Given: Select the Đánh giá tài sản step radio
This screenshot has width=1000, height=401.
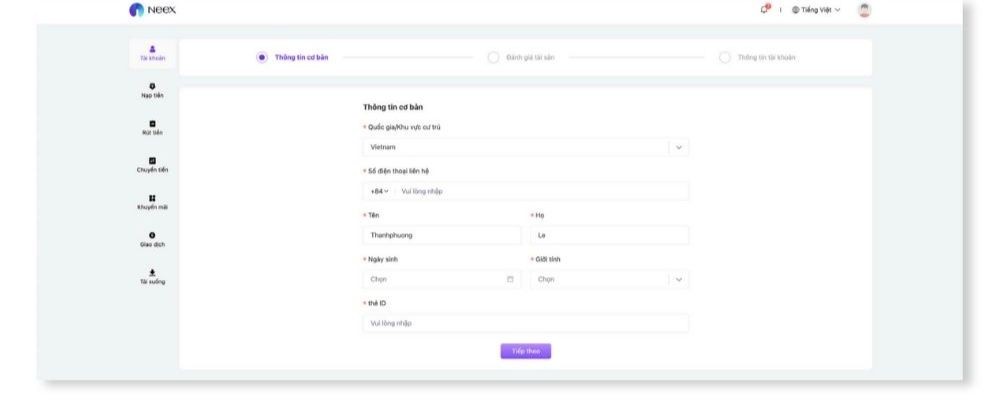Looking at the screenshot, I should 493,57.
